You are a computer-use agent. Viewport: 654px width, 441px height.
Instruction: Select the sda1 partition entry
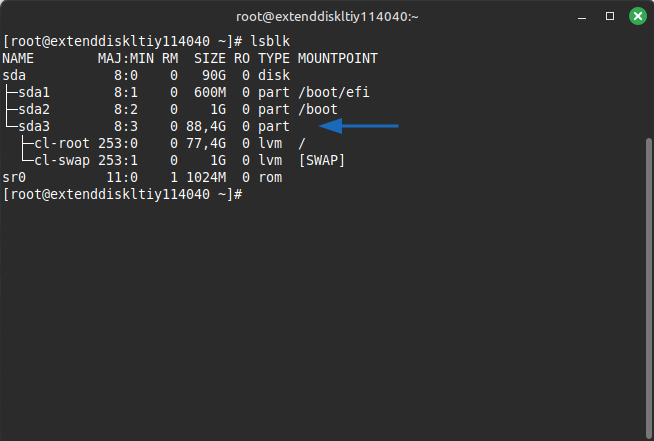point(32,92)
